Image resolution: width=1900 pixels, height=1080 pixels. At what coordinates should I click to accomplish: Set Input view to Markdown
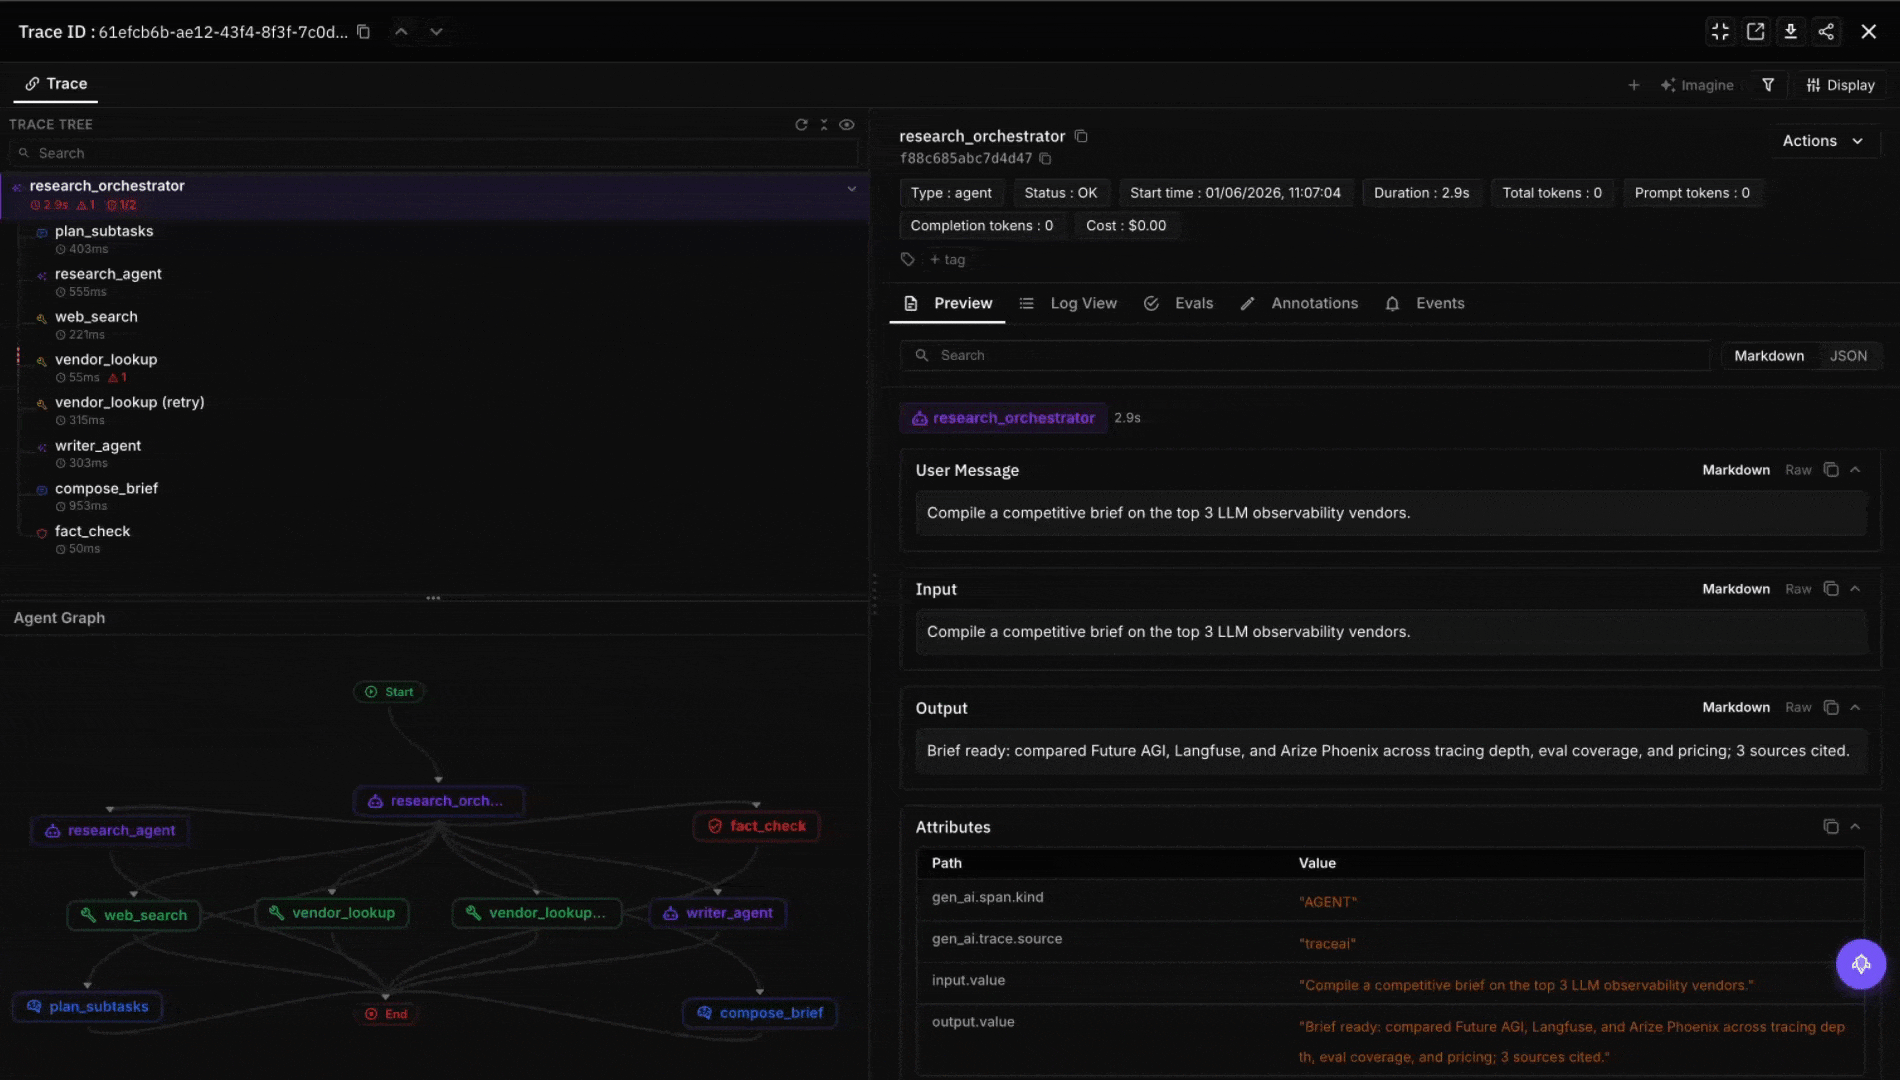pyautogui.click(x=1736, y=589)
